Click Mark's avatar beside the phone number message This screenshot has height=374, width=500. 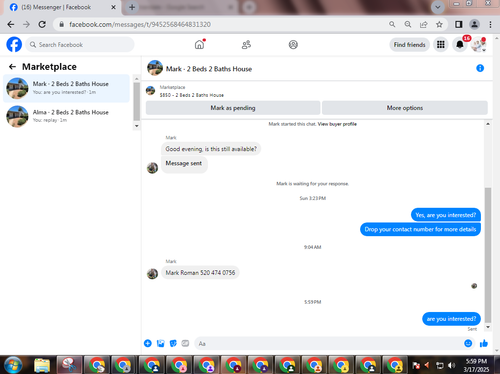pos(153,274)
